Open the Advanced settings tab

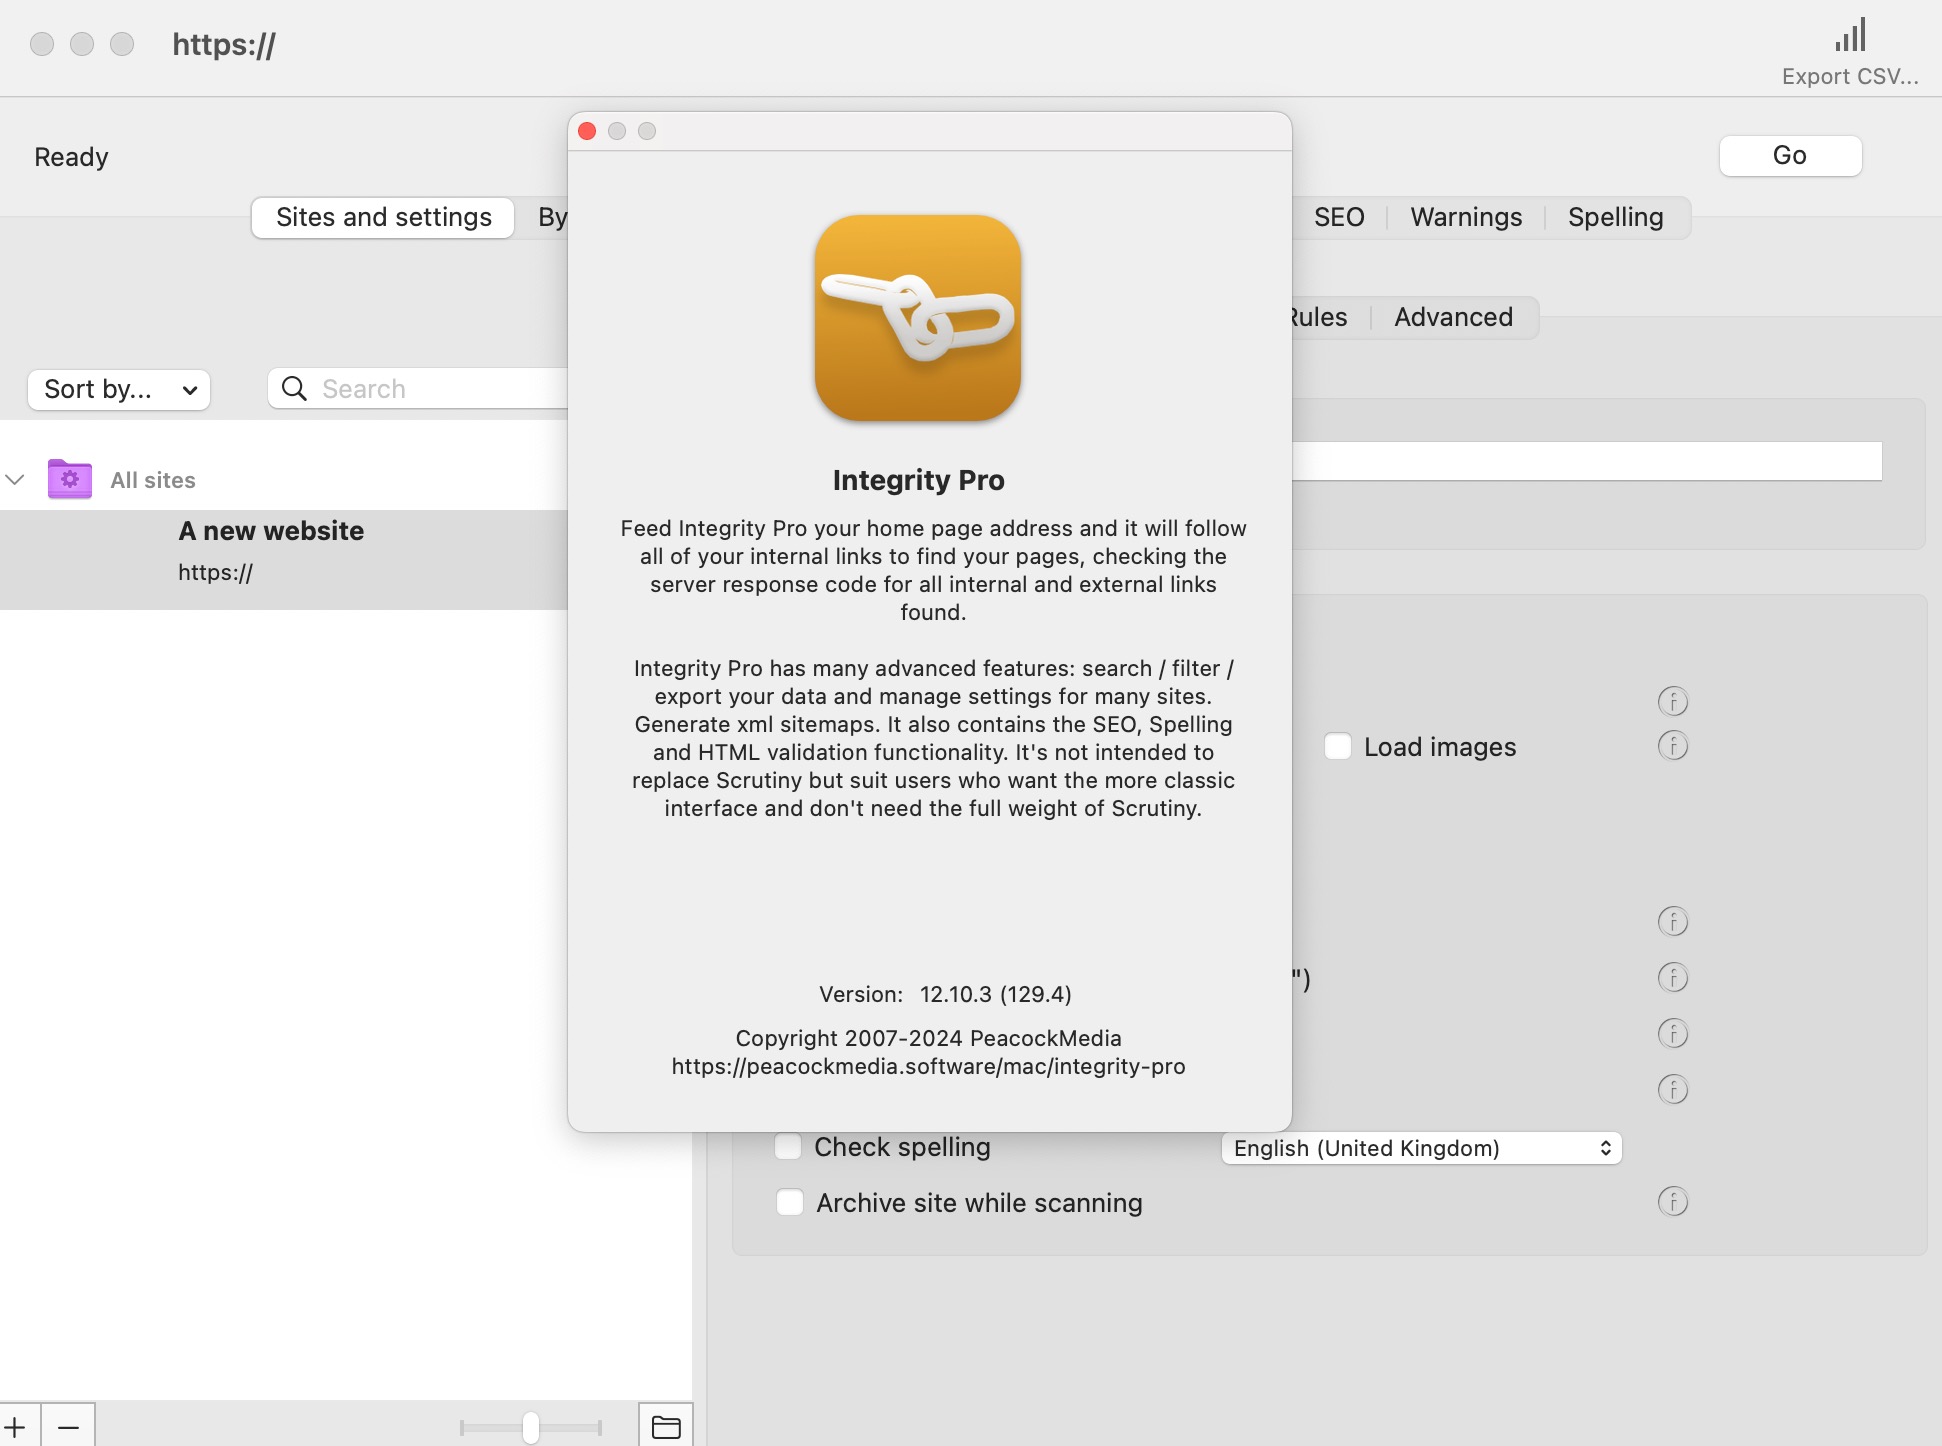coord(1453,317)
